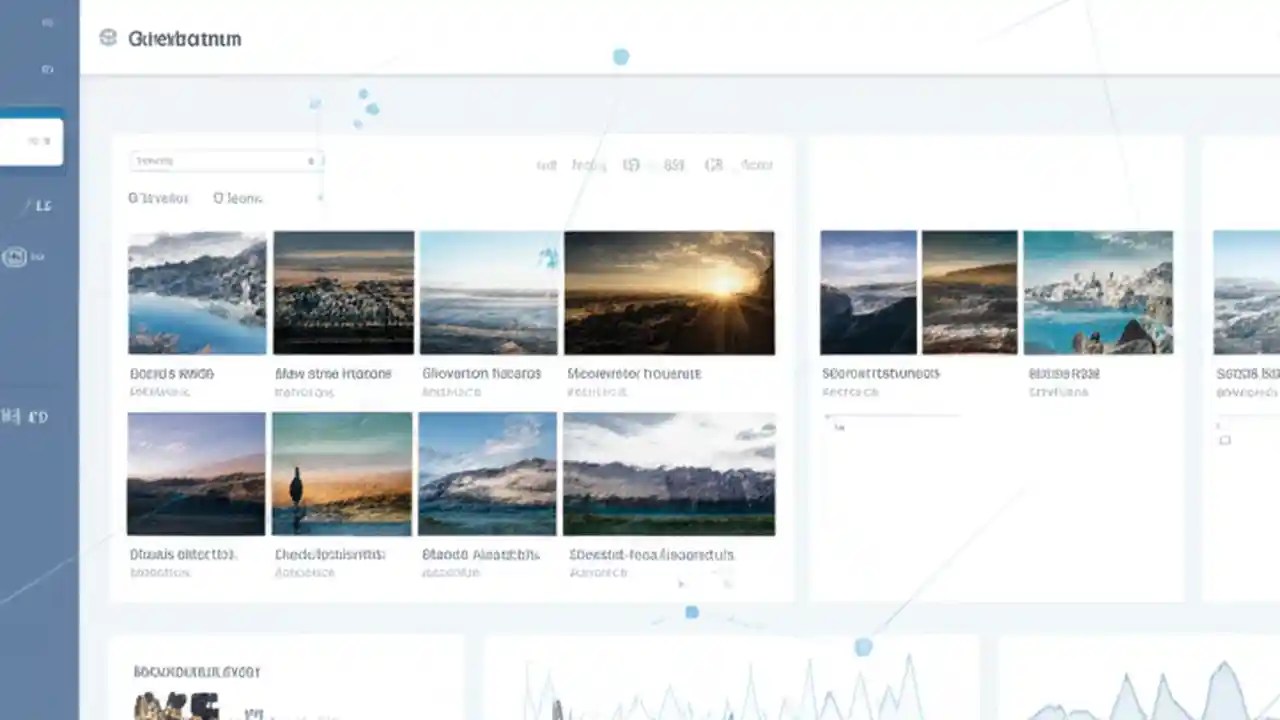The height and width of the screenshot is (720, 1280).
Task: Open the sunset photo card titled in the first row
Action: pyautogui.click(x=669, y=292)
